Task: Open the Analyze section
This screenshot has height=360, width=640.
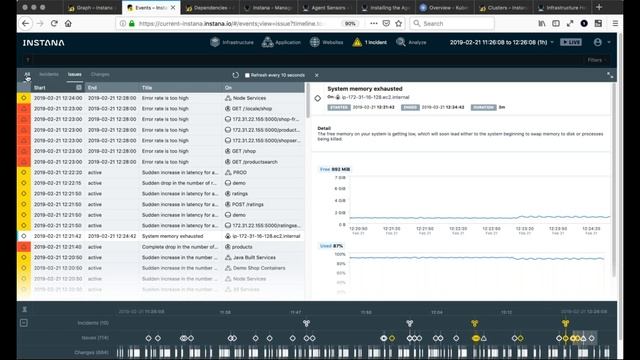Action: click(411, 42)
